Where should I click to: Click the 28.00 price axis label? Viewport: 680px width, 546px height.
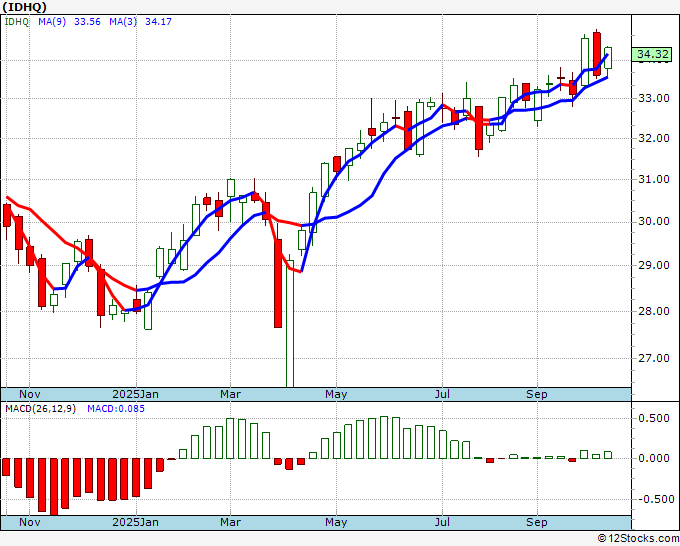point(654,311)
